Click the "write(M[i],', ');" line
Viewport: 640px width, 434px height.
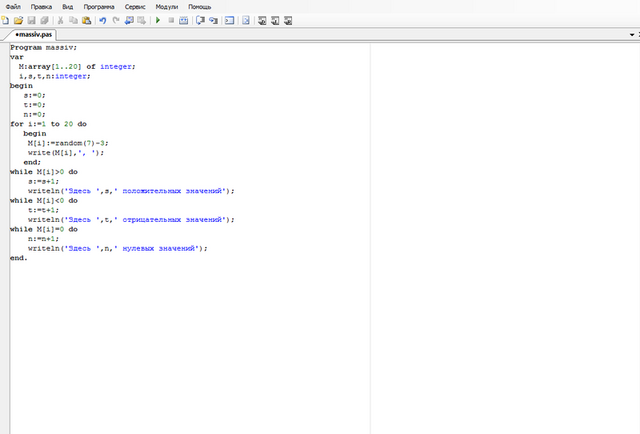pos(66,153)
